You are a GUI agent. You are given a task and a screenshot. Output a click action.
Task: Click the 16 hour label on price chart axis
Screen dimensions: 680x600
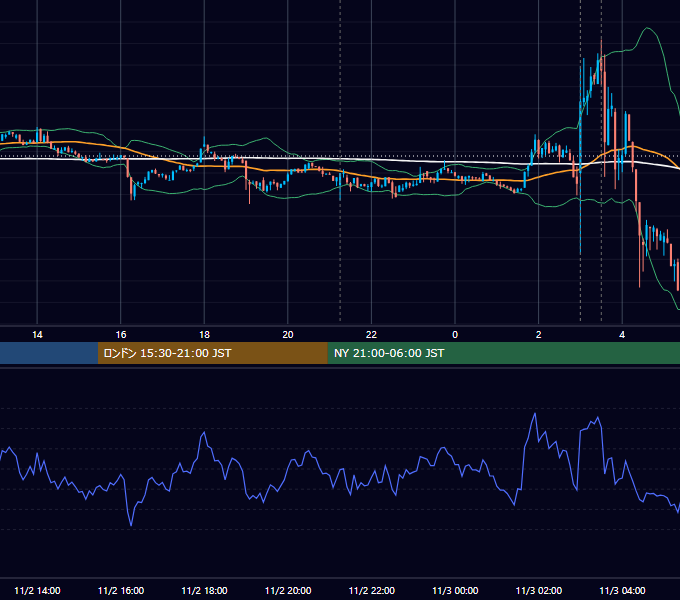pyautogui.click(x=121, y=335)
